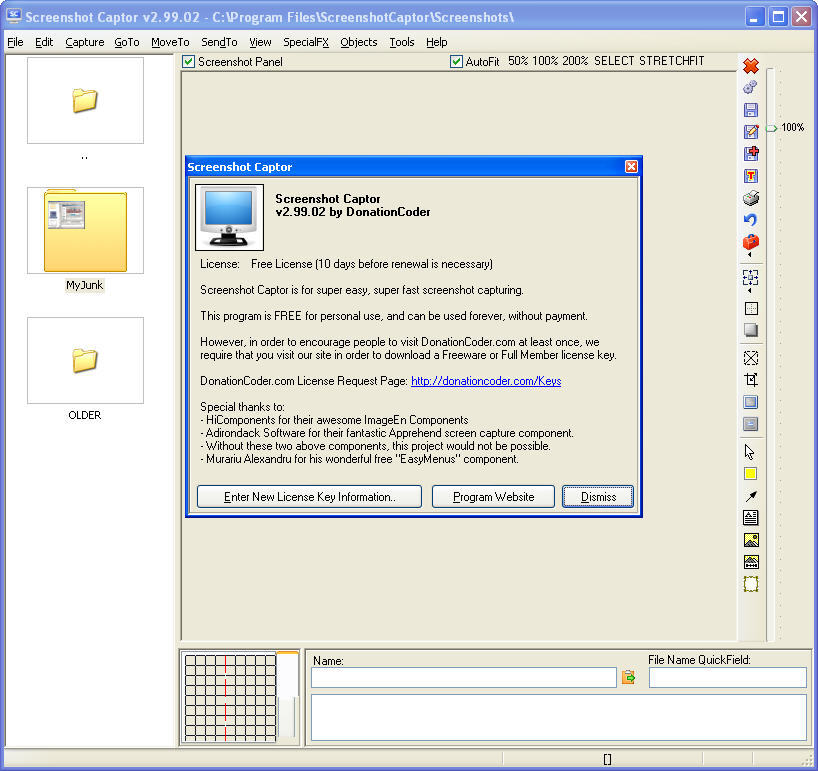Toggle the AutoFit checkbox
This screenshot has height=771, width=818.
(457, 62)
